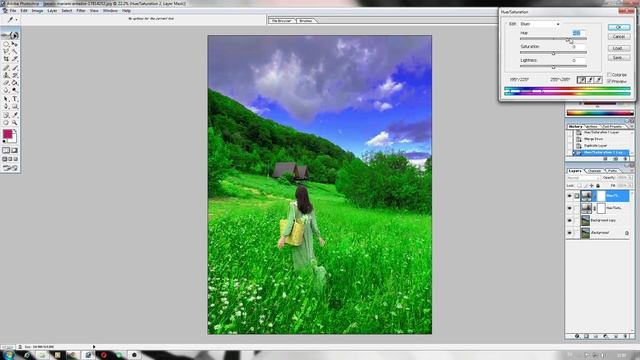Click the Add to Sample eyedropper
640x360 pixels.
pyautogui.click(x=590, y=80)
